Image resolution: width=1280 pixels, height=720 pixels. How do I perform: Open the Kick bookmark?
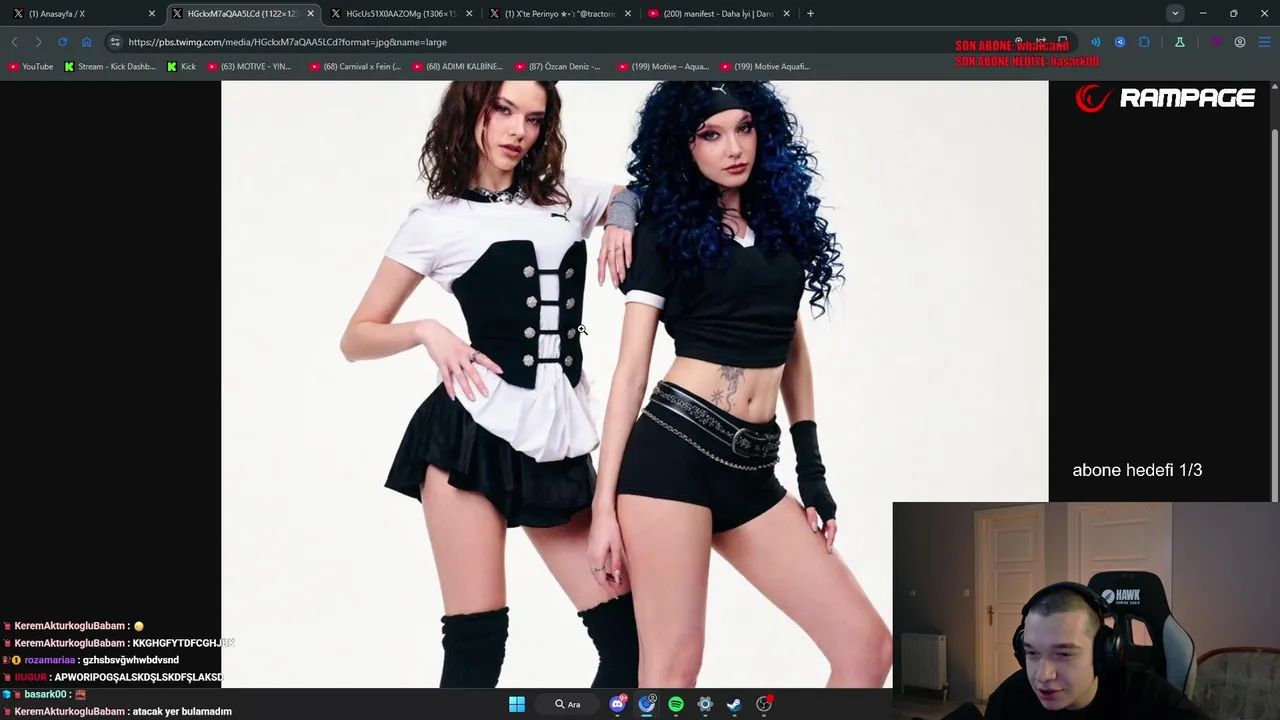point(182,66)
